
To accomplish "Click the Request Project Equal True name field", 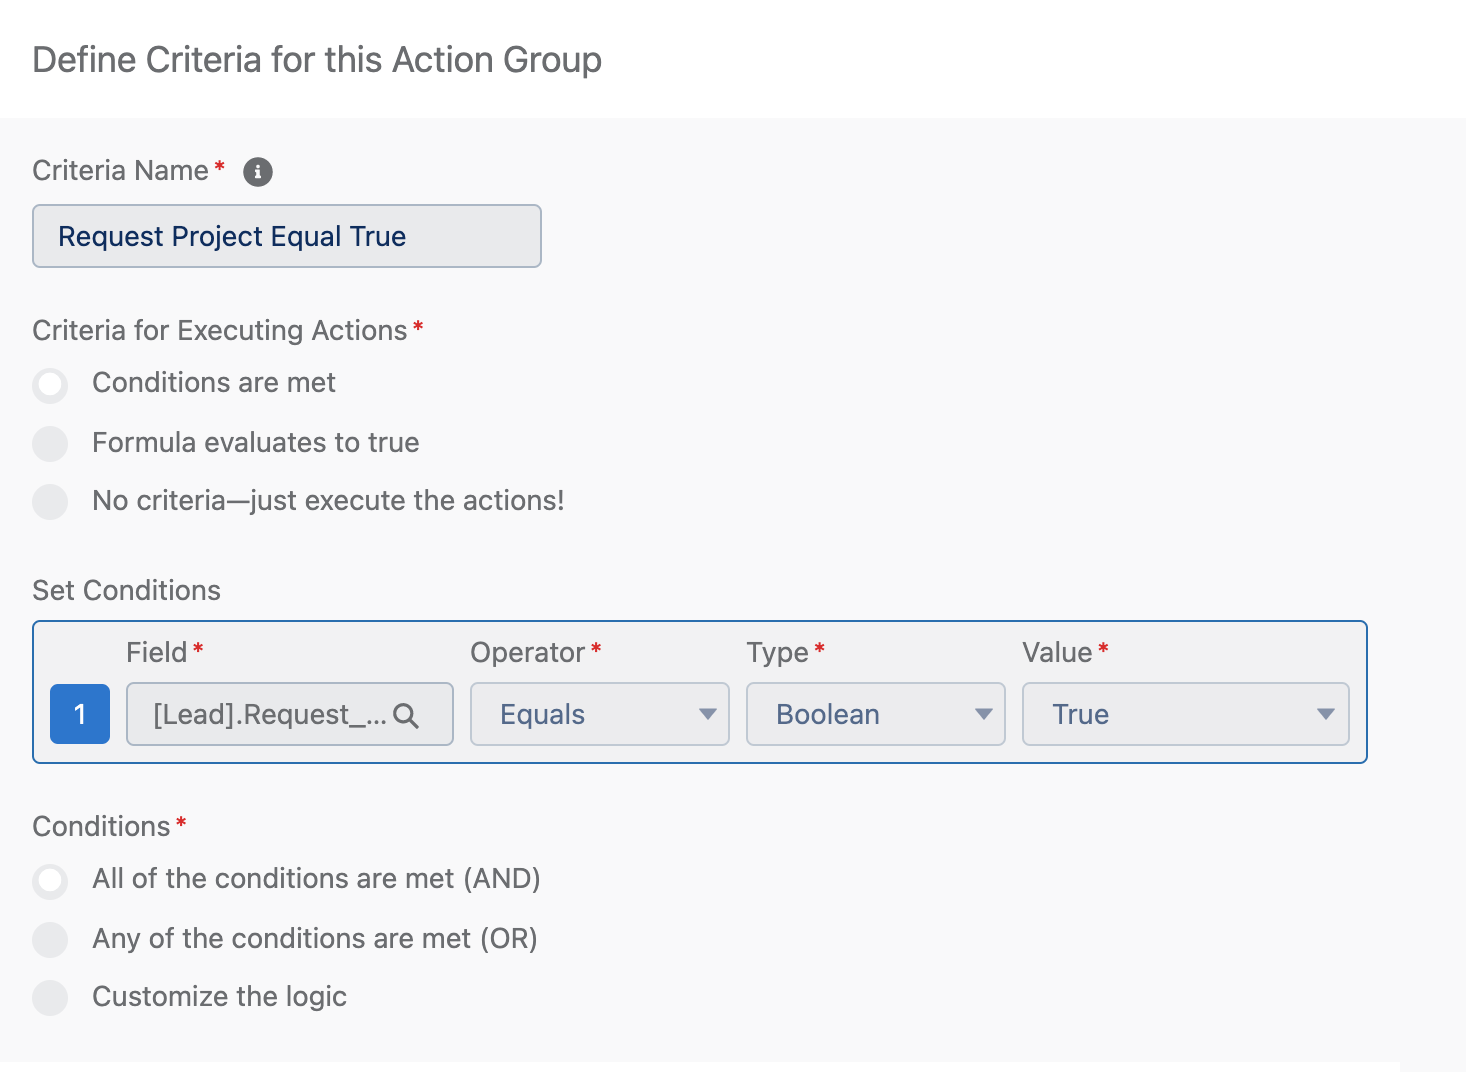I will (286, 236).
